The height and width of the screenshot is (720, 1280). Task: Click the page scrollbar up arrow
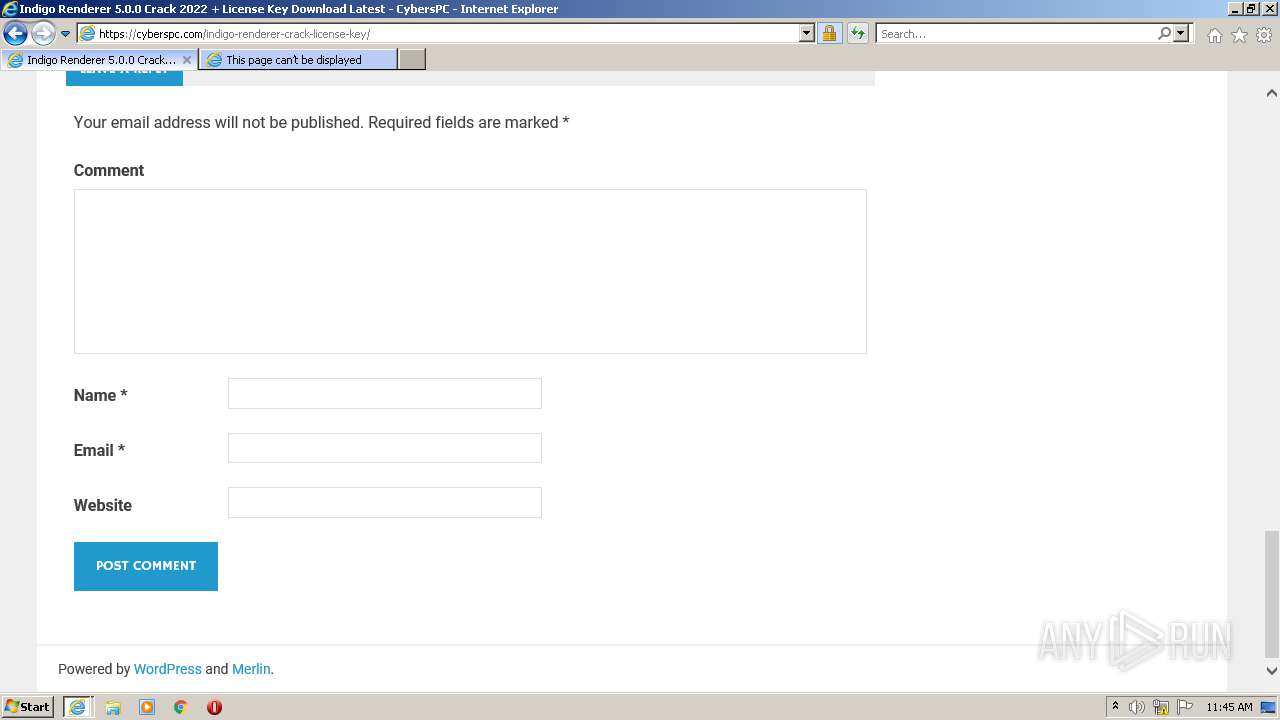tap(1271, 93)
